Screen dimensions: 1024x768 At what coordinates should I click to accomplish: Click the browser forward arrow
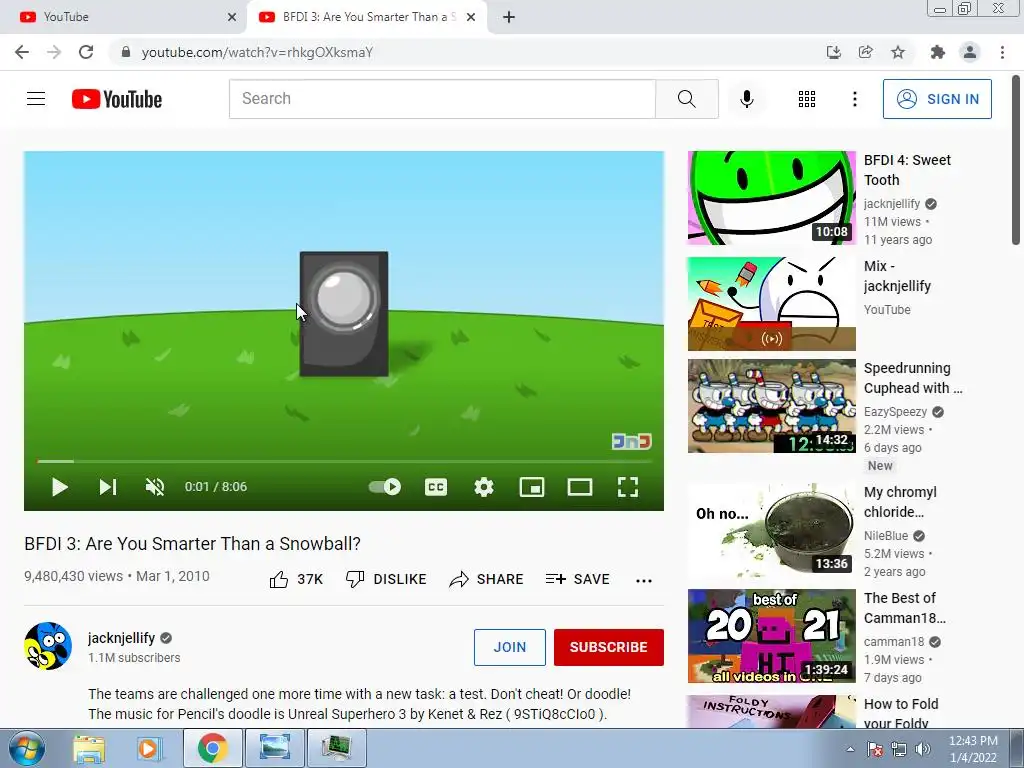point(54,52)
